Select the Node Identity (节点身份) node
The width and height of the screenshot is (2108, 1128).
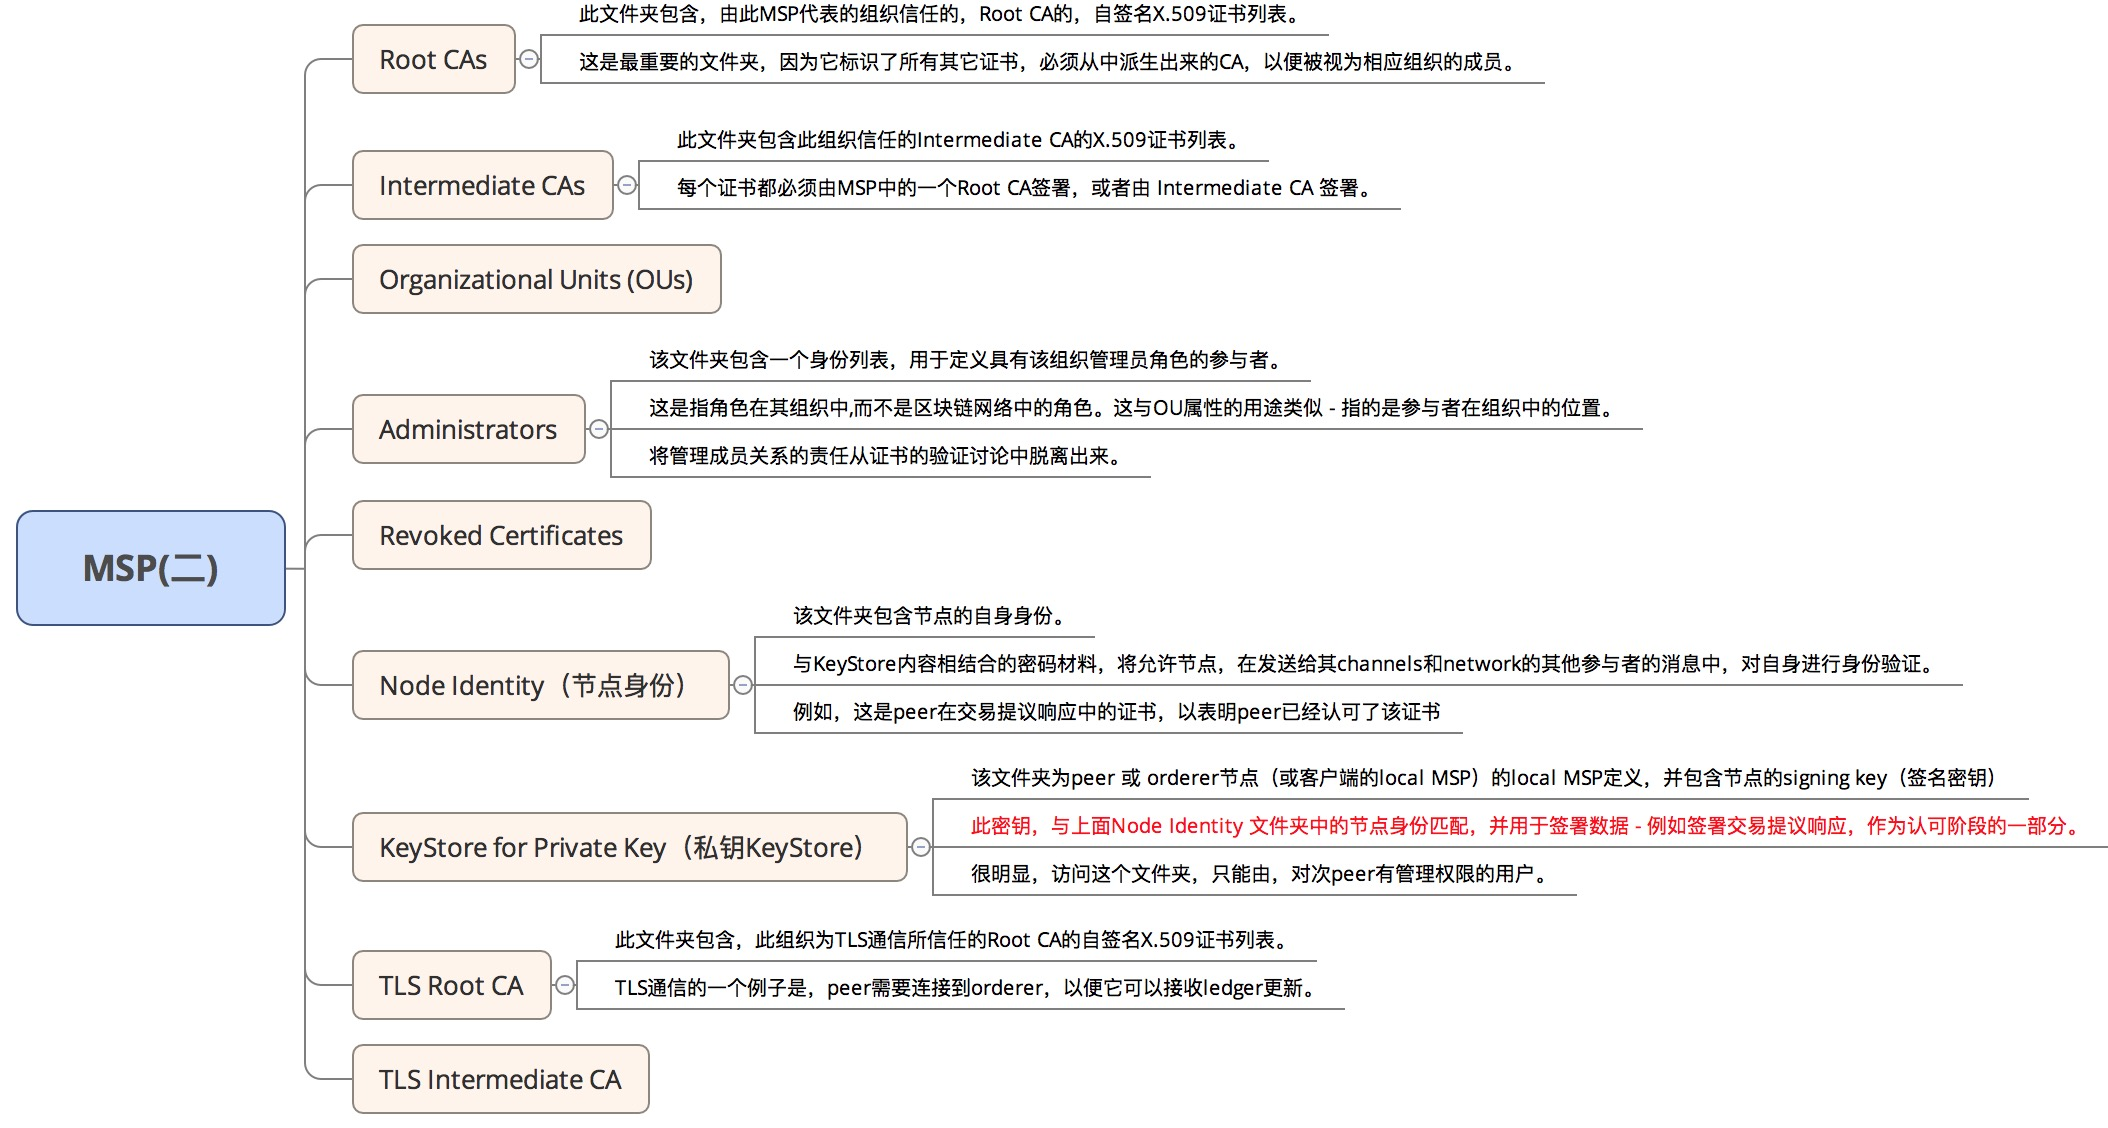pyautogui.click(x=540, y=686)
